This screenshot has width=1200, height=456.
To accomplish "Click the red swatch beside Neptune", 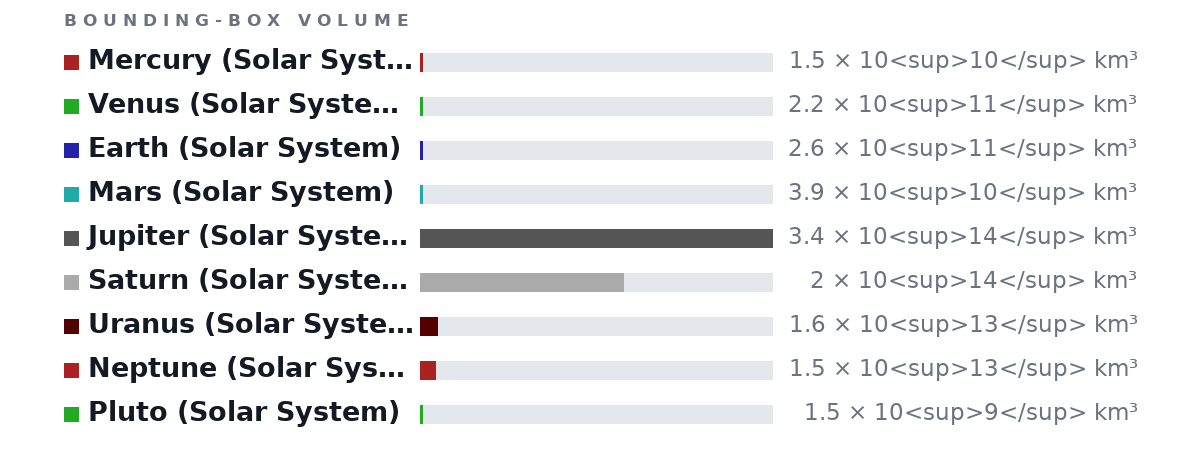I will click(71, 370).
